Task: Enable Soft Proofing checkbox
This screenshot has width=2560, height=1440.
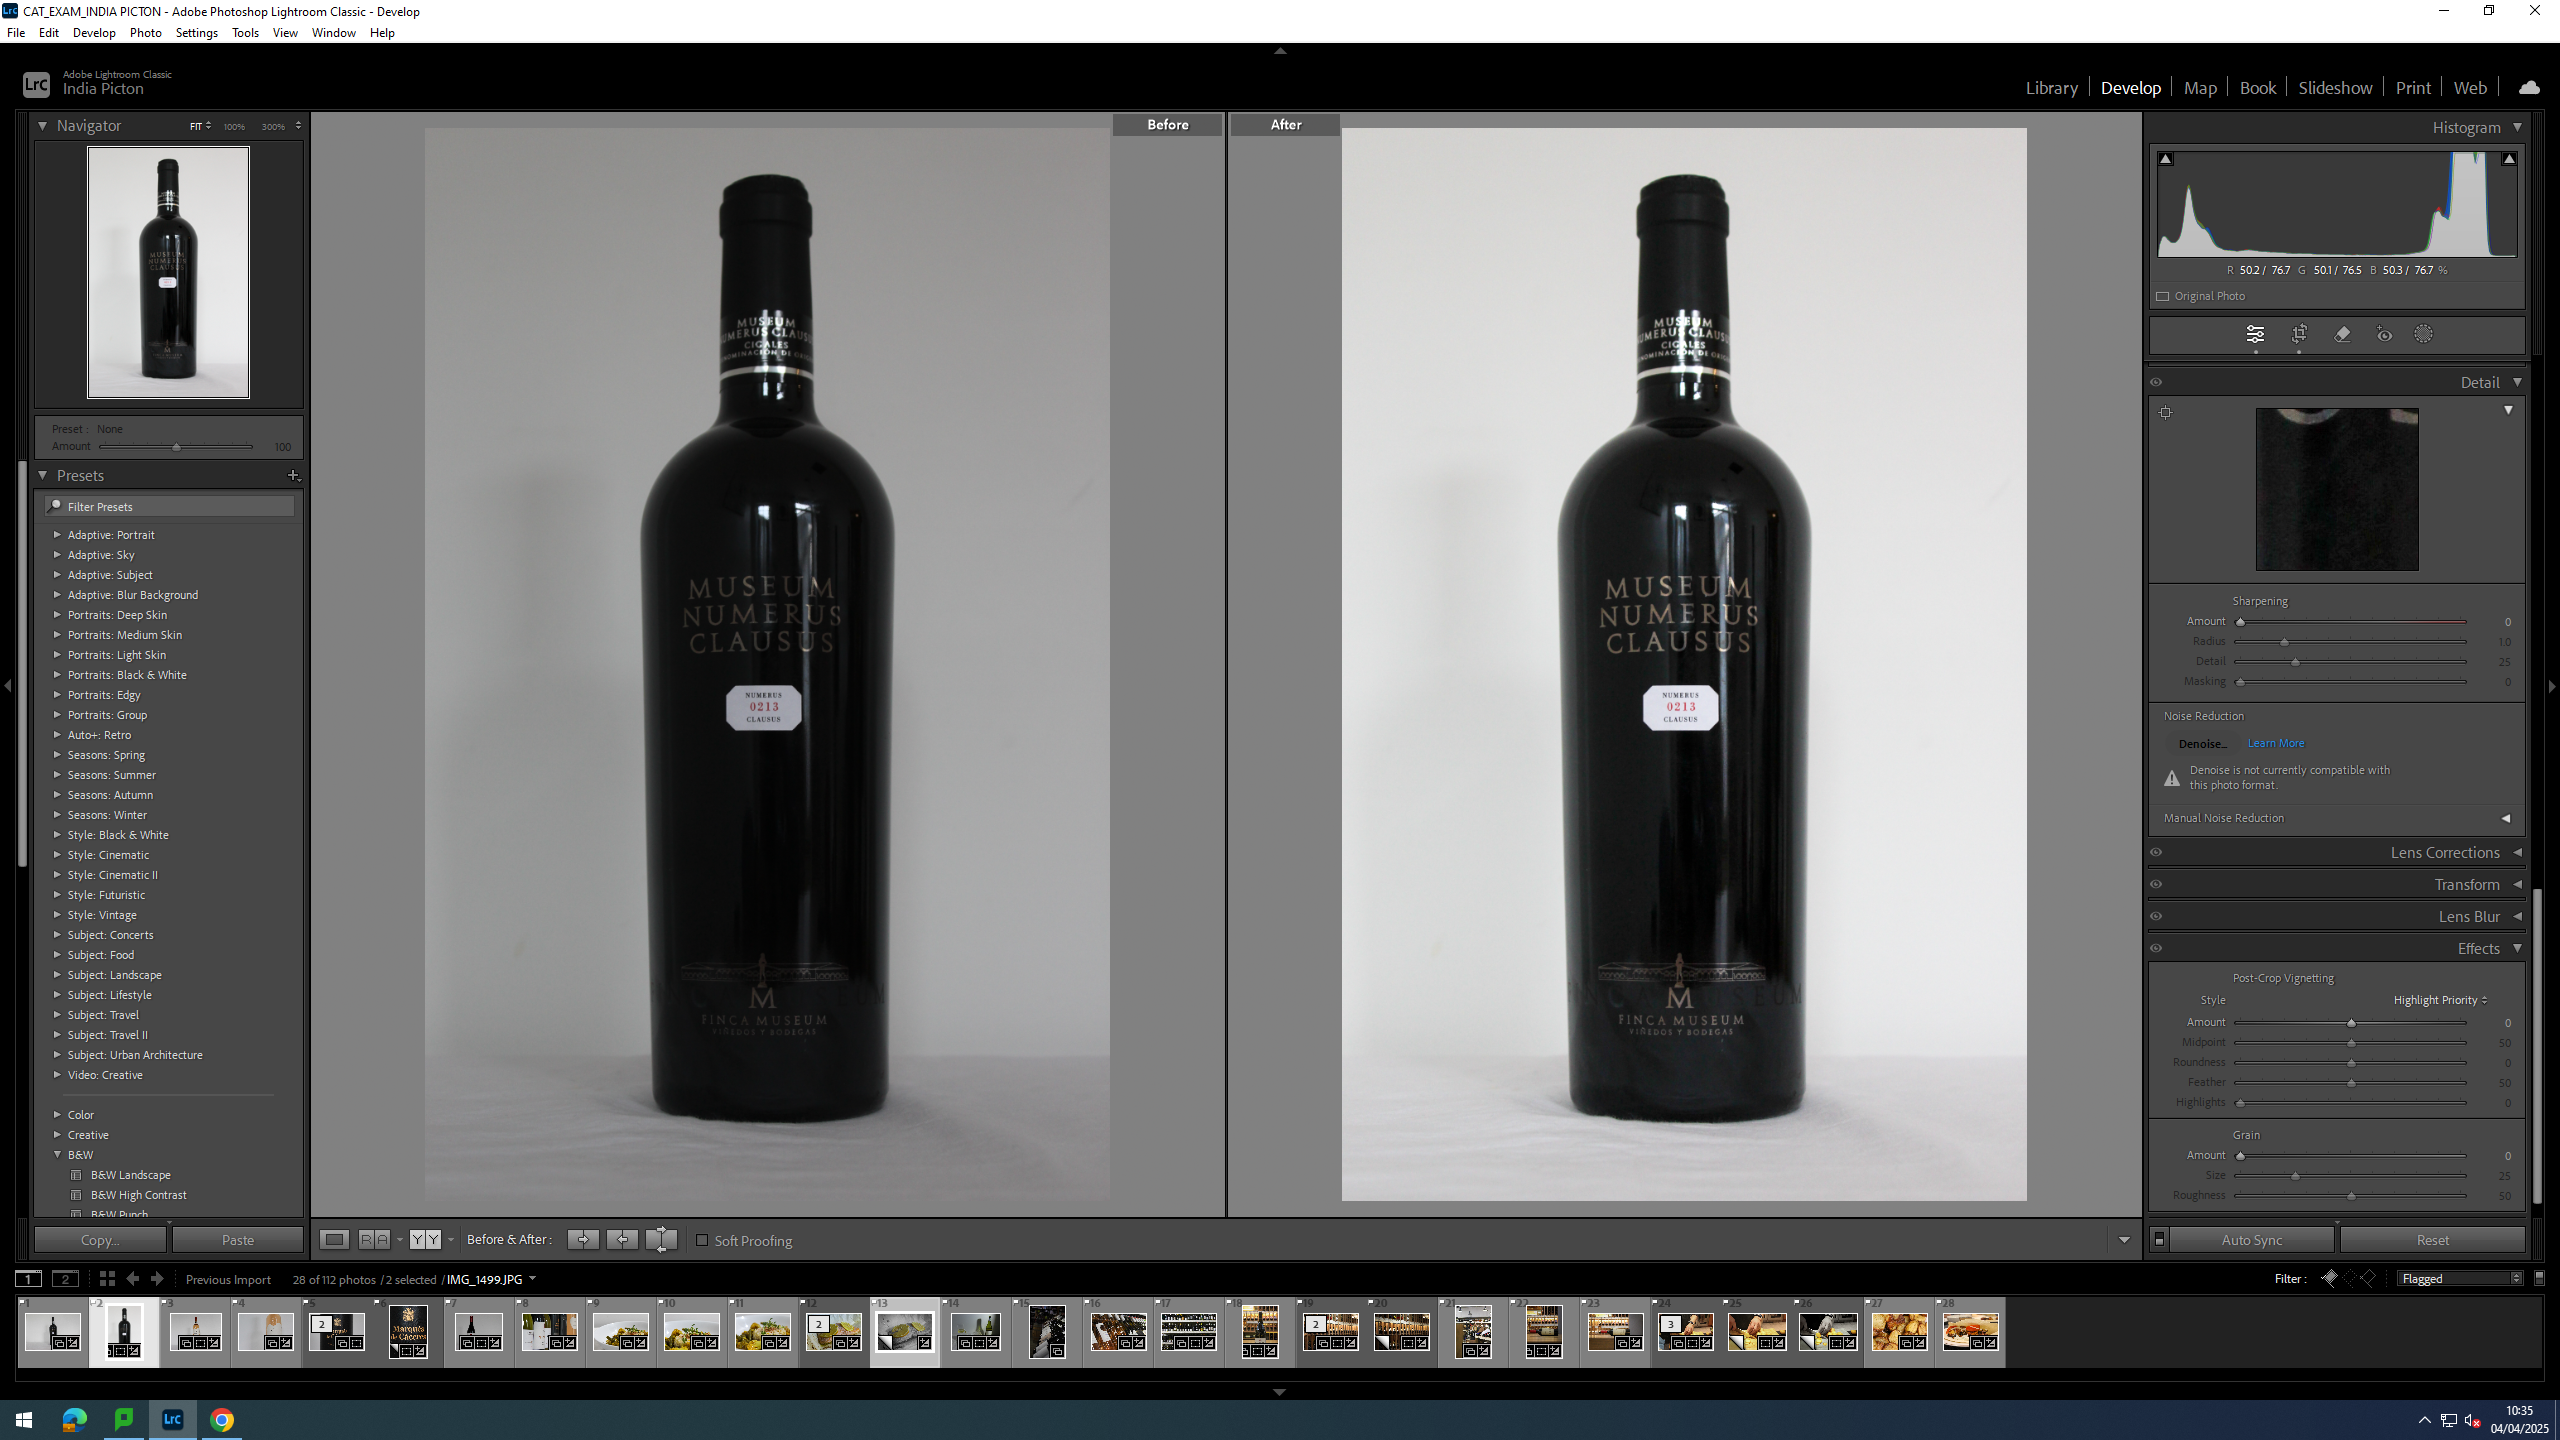Action: point(702,1240)
